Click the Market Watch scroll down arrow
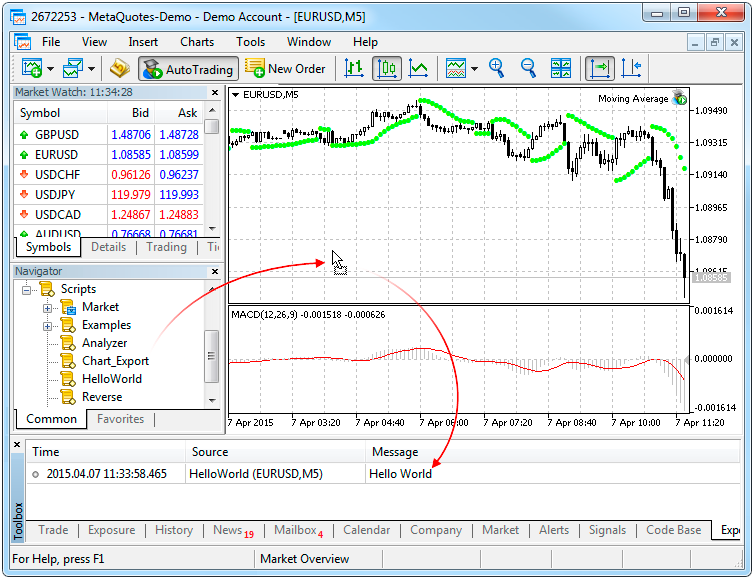 212,229
